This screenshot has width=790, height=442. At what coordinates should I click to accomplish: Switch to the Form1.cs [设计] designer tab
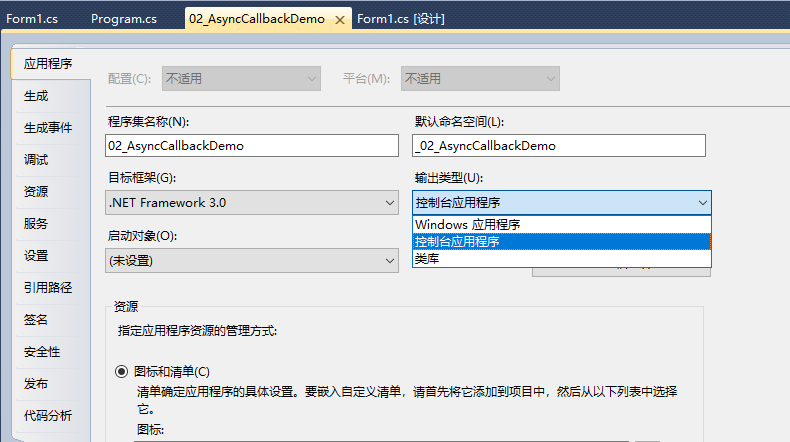401,19
